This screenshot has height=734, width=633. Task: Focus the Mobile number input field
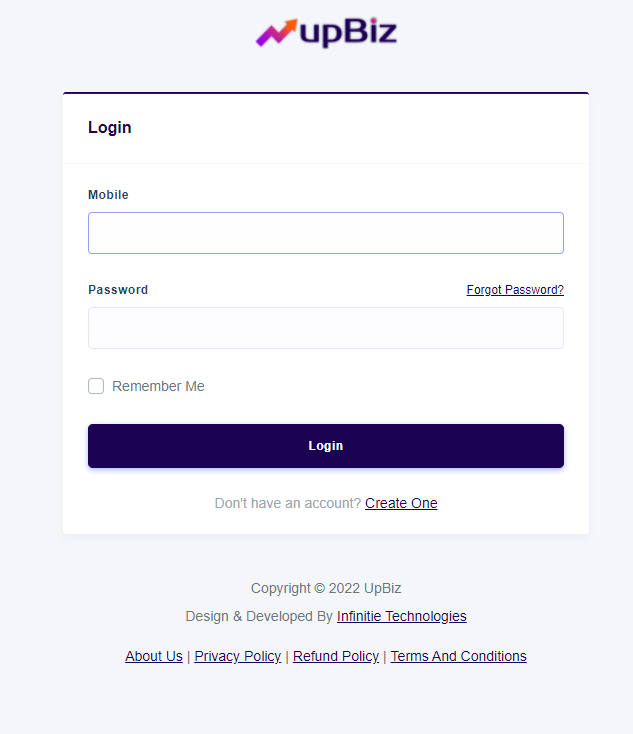click(x=326, y=233)
